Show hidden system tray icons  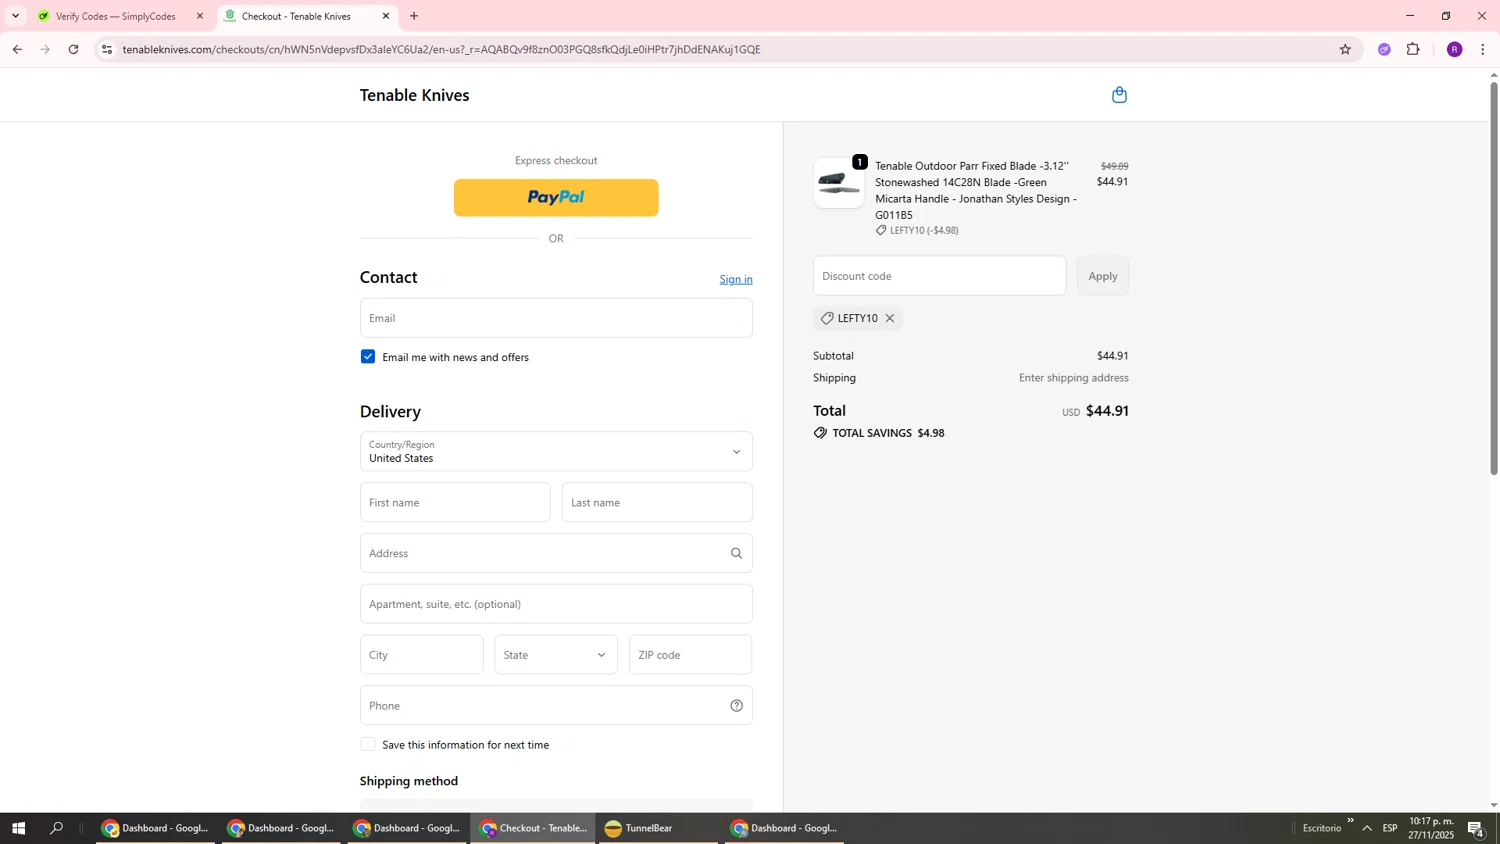1367,828
